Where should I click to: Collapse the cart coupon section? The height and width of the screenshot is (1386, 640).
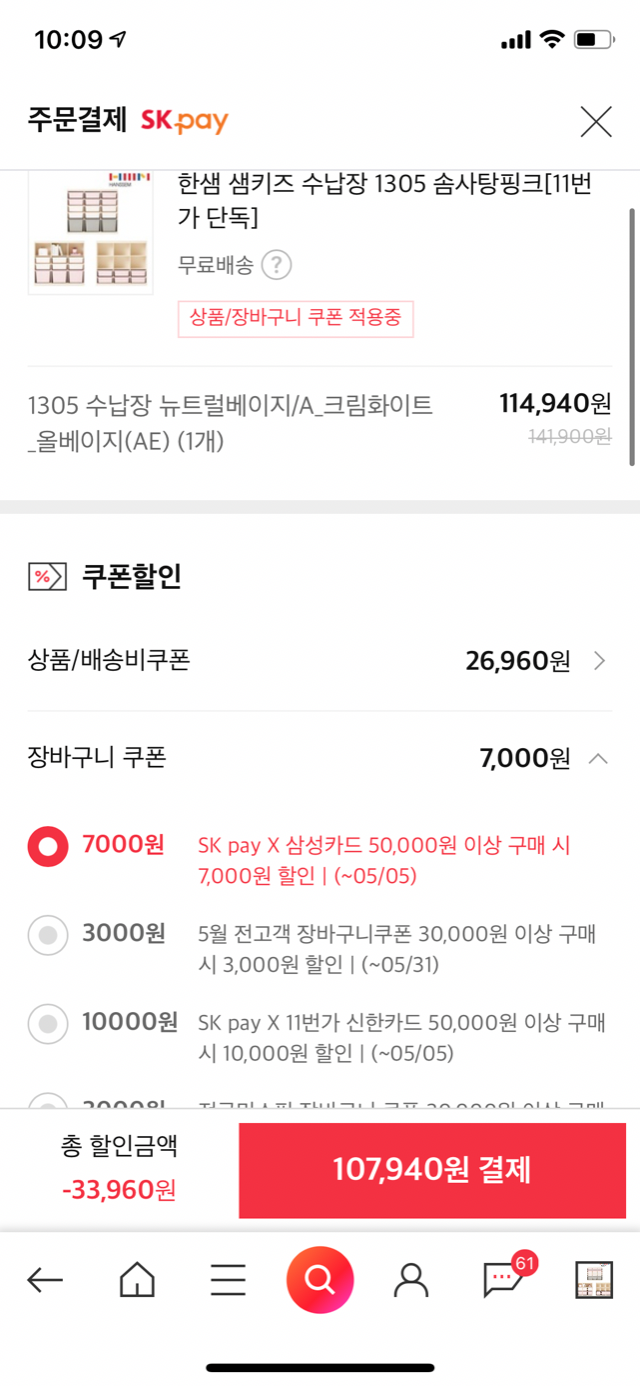click(598, 759)
